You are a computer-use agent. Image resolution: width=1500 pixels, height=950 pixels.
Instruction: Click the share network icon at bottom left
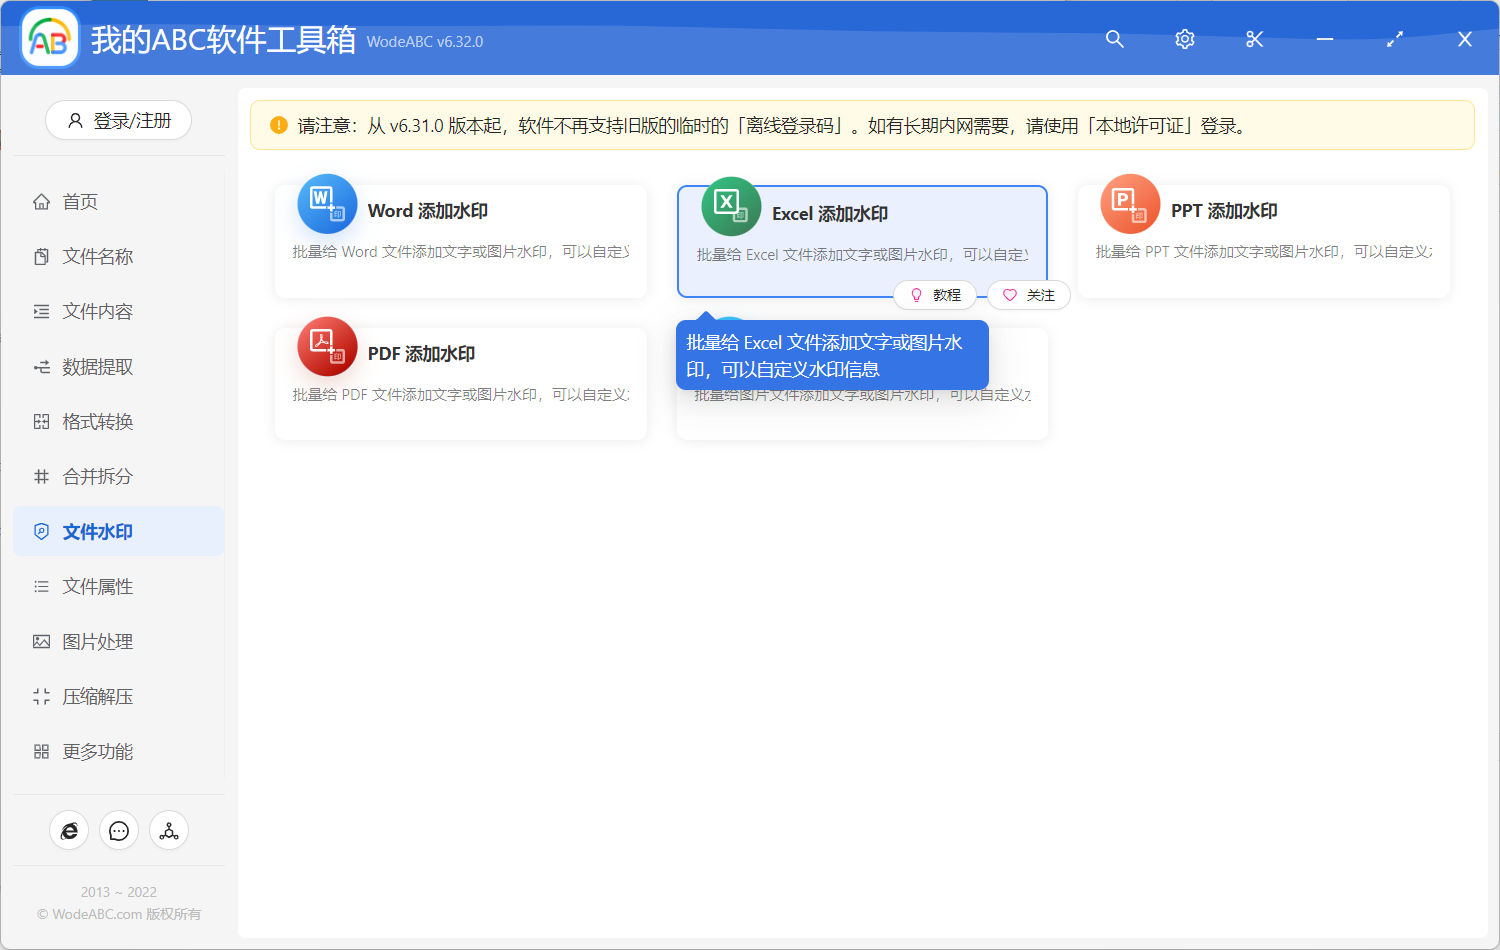(168, 830)
